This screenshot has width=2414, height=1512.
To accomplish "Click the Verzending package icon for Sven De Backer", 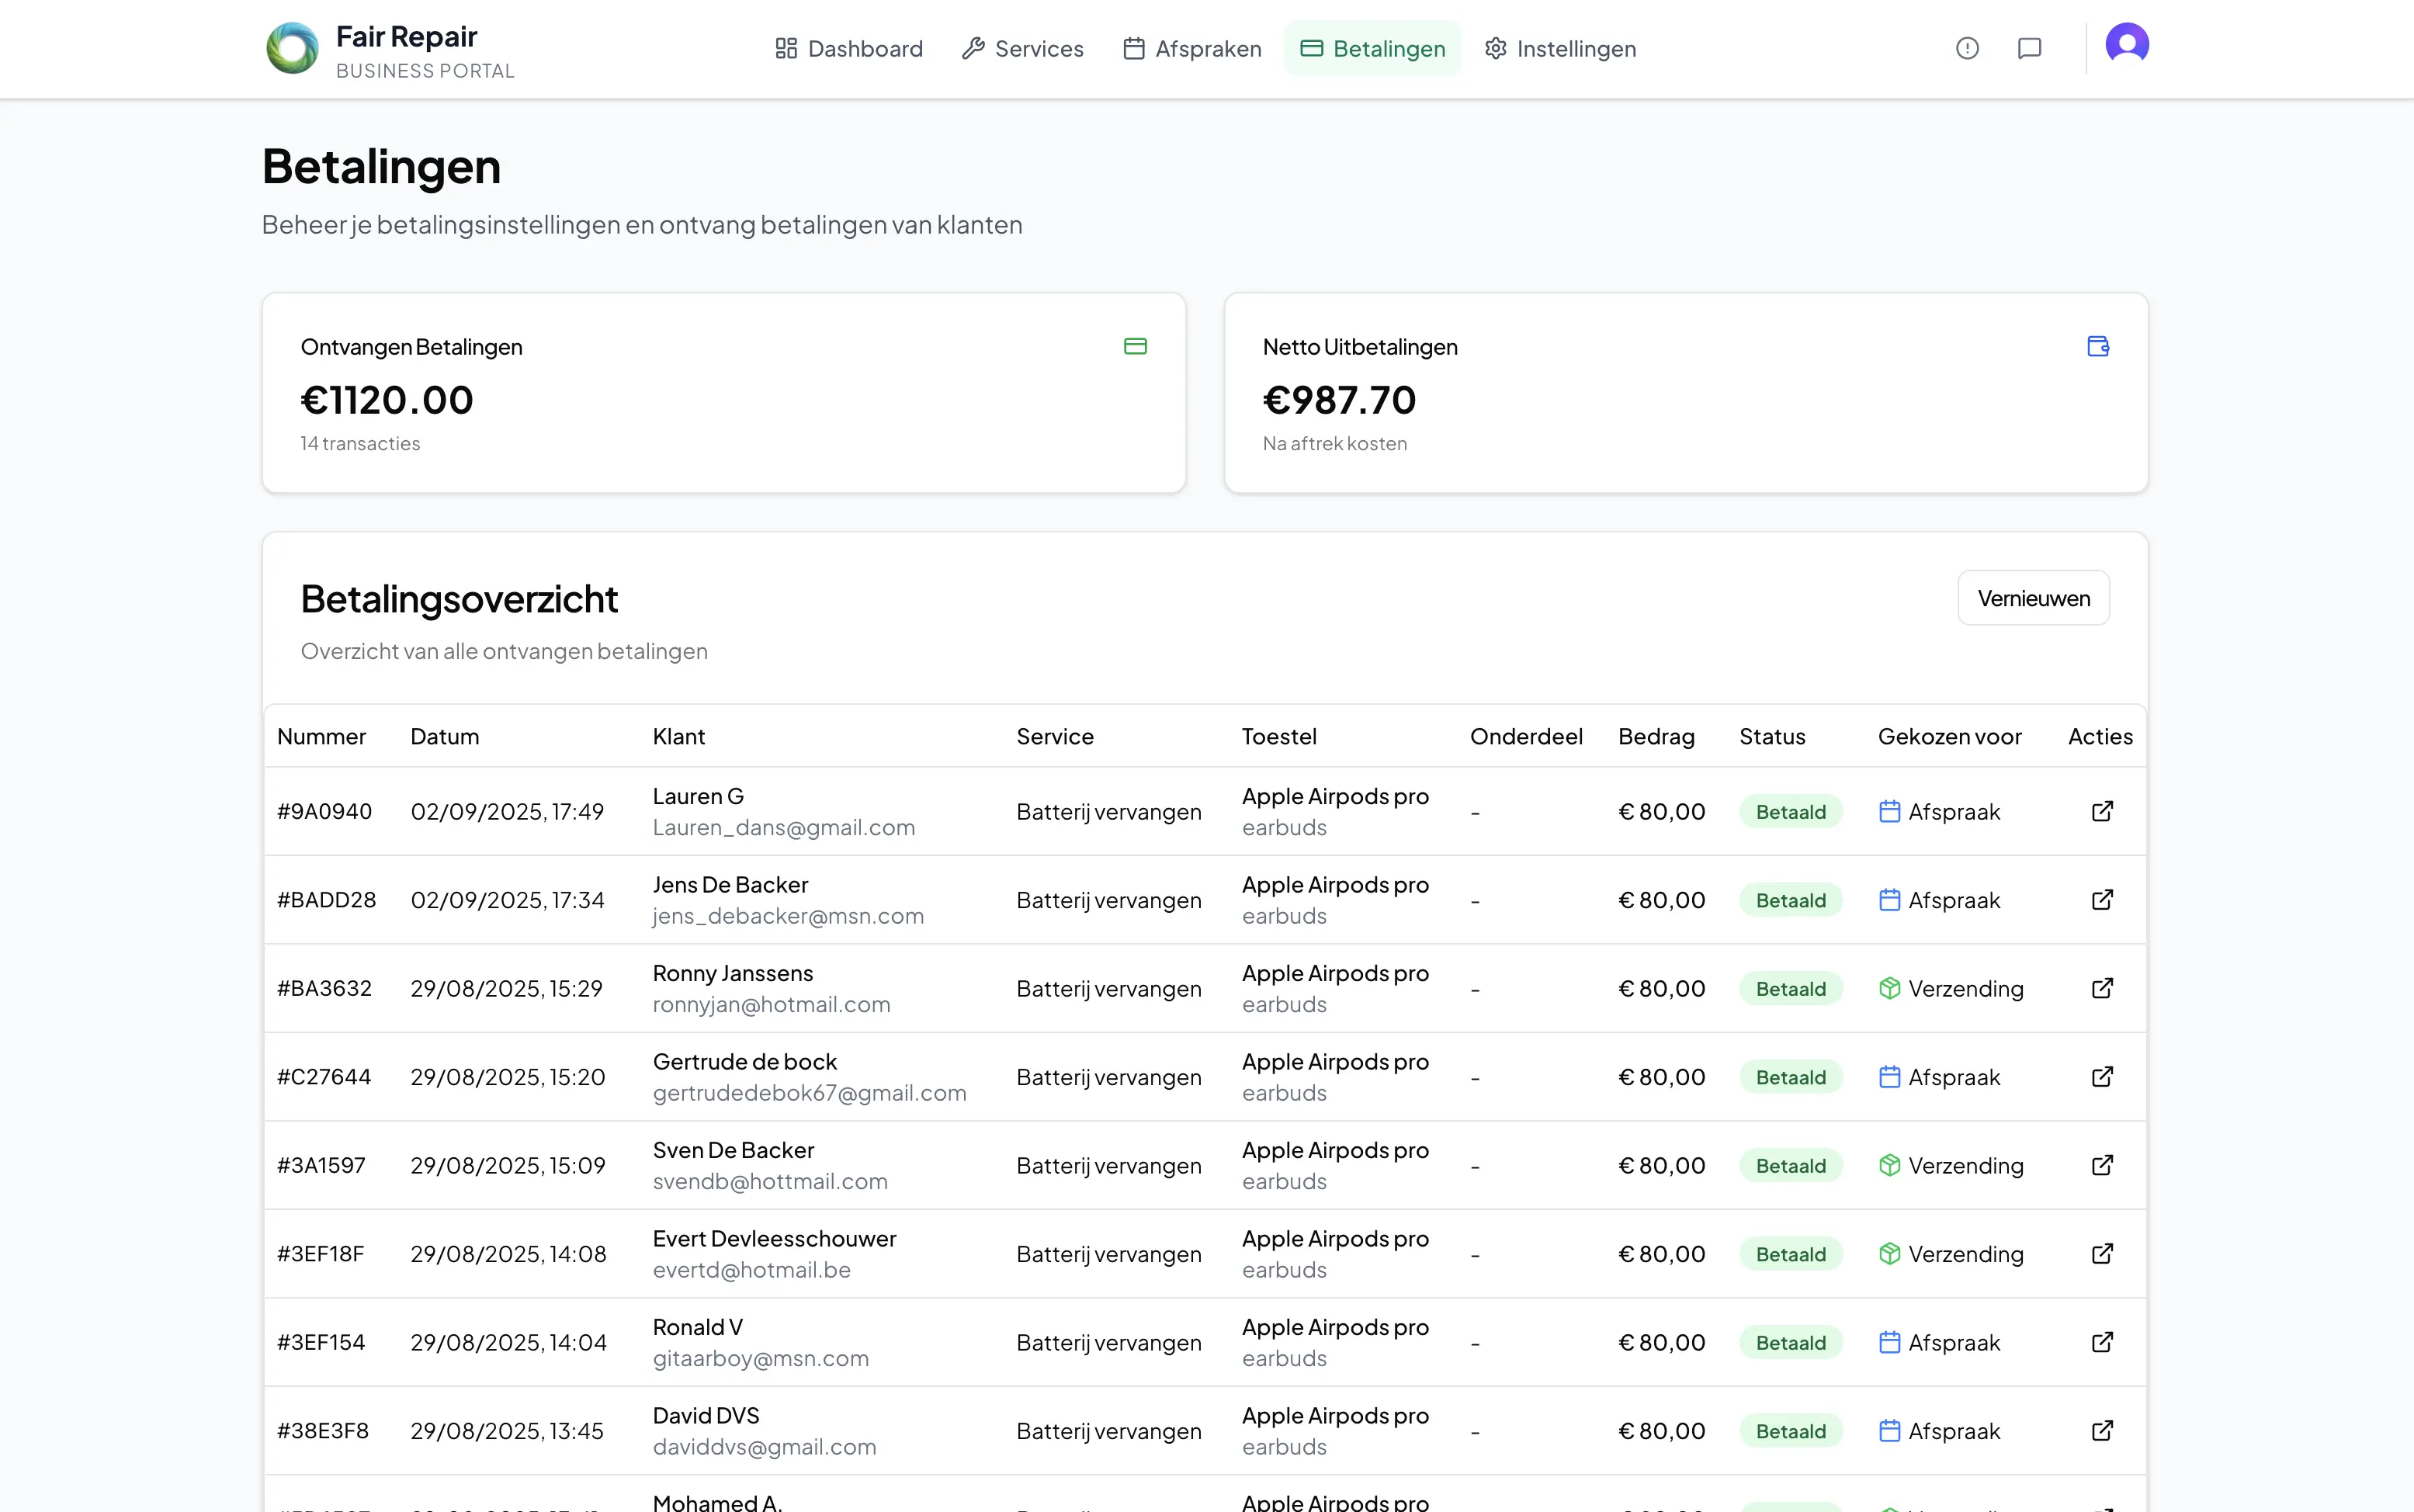I will pyautogui.click(x=1889, y=1165).
